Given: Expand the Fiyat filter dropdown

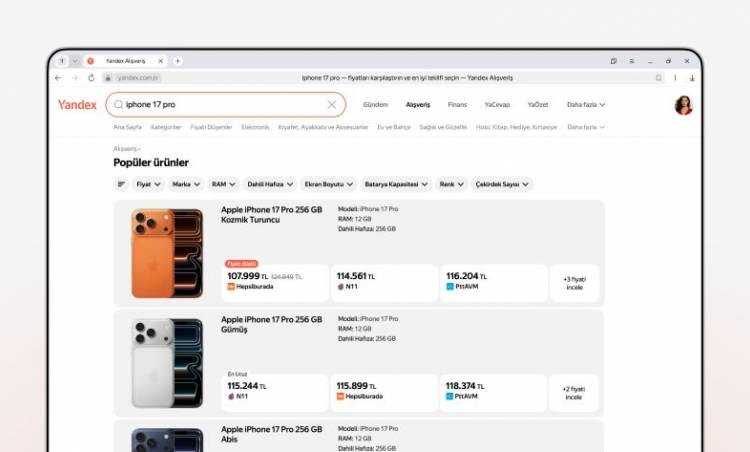Looking at the screenshot, I should pyautogui.click(x=149, y=184).
